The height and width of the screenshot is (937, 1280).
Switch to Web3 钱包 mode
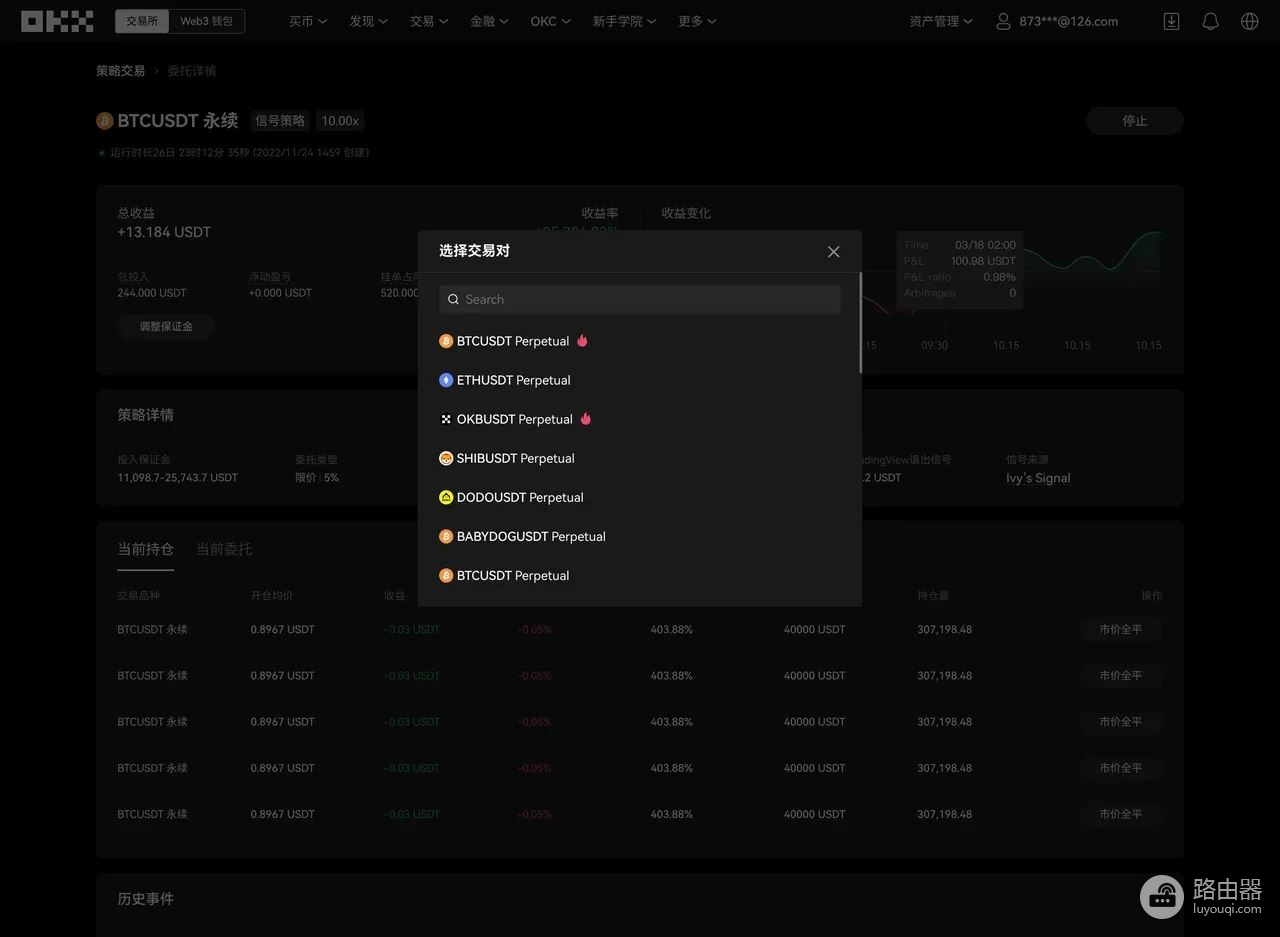point(206,21)
